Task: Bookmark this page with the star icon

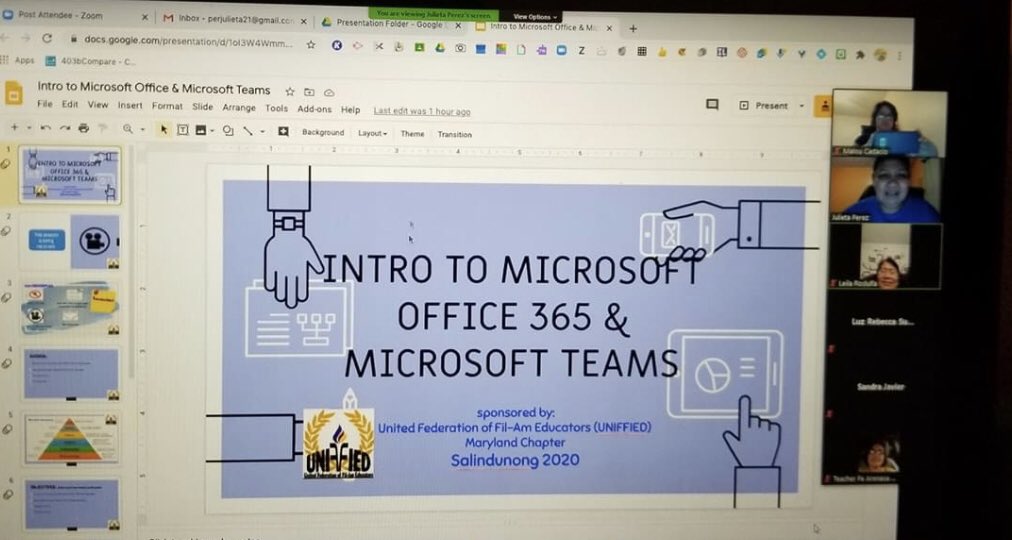Action: coord(311,45)
